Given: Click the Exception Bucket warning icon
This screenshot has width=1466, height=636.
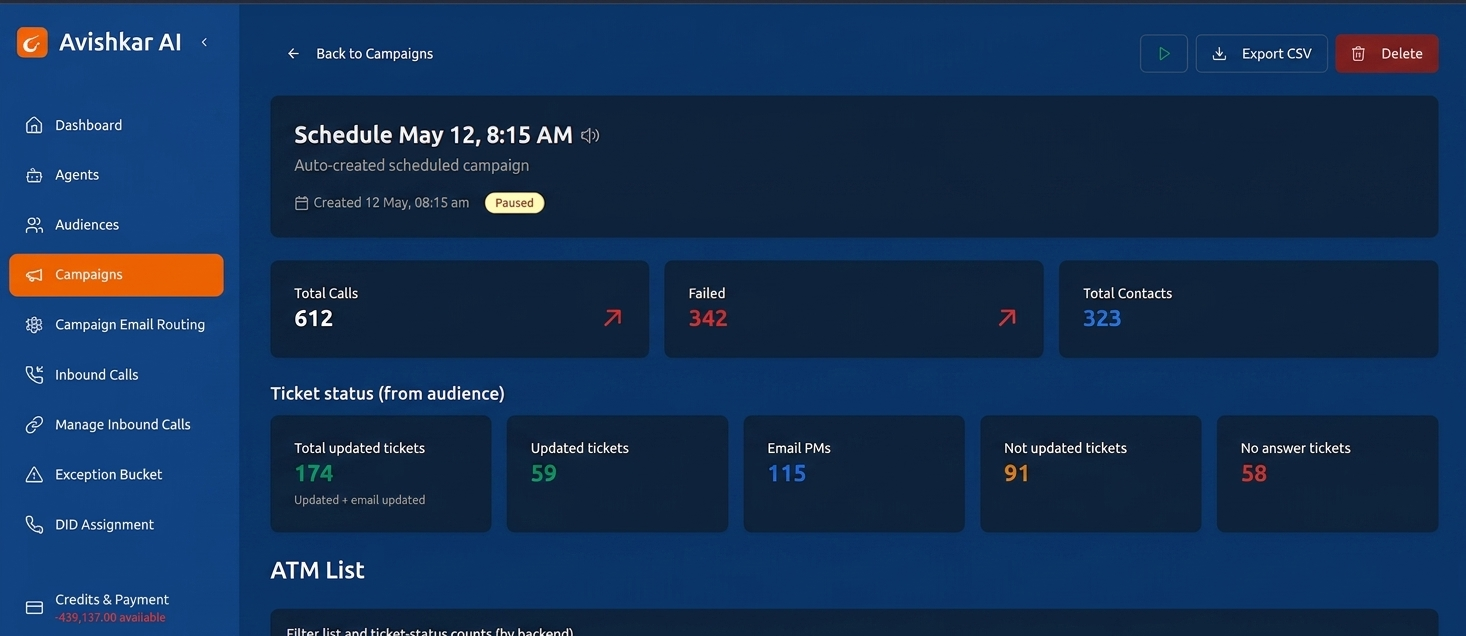Looking at the screenshot, I should 34,475.
